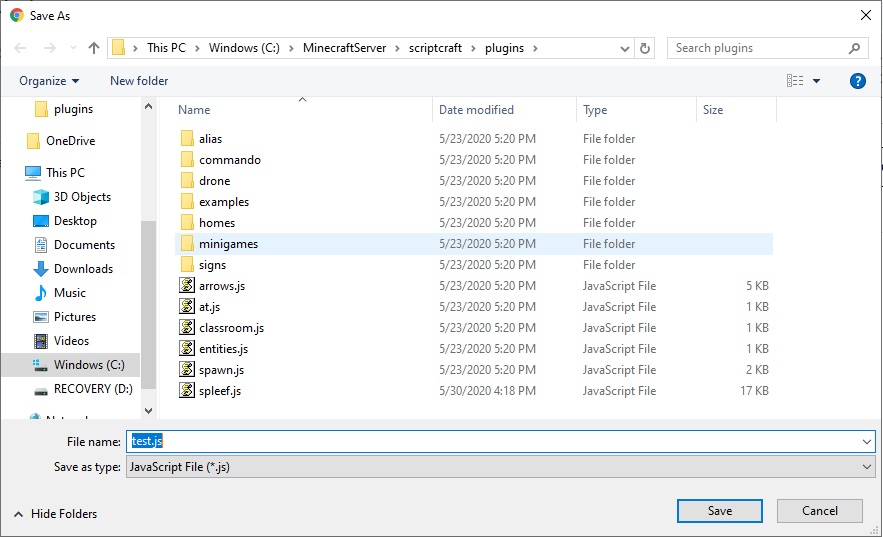Select the entities.js file
The height and width of the screenshot is (537, 883).
(x=224, y=349)
